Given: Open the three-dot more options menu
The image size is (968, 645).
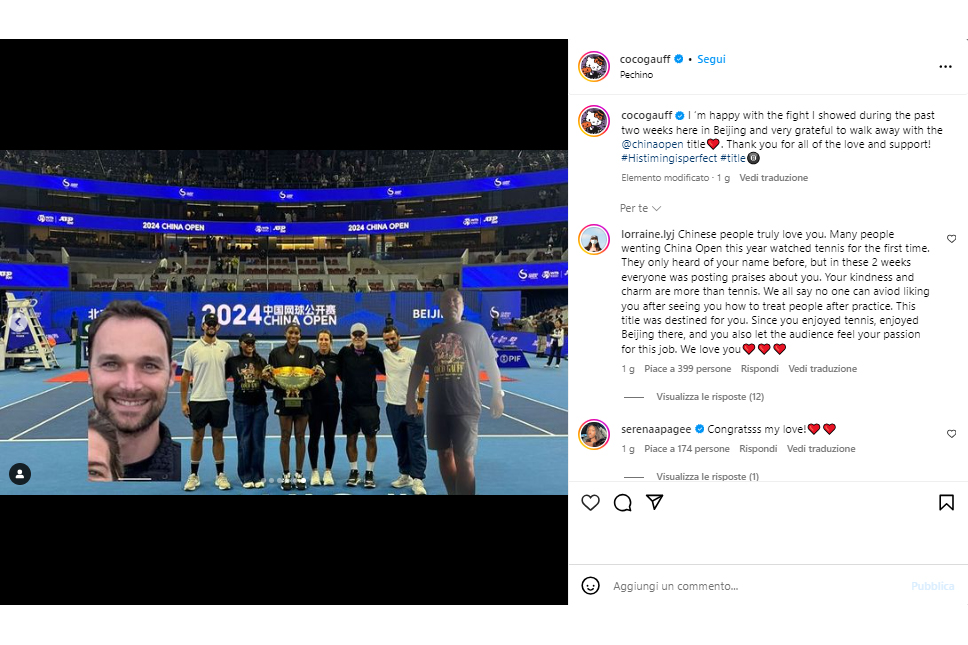Looking at the screenshot, I should (x=945, y=67).
